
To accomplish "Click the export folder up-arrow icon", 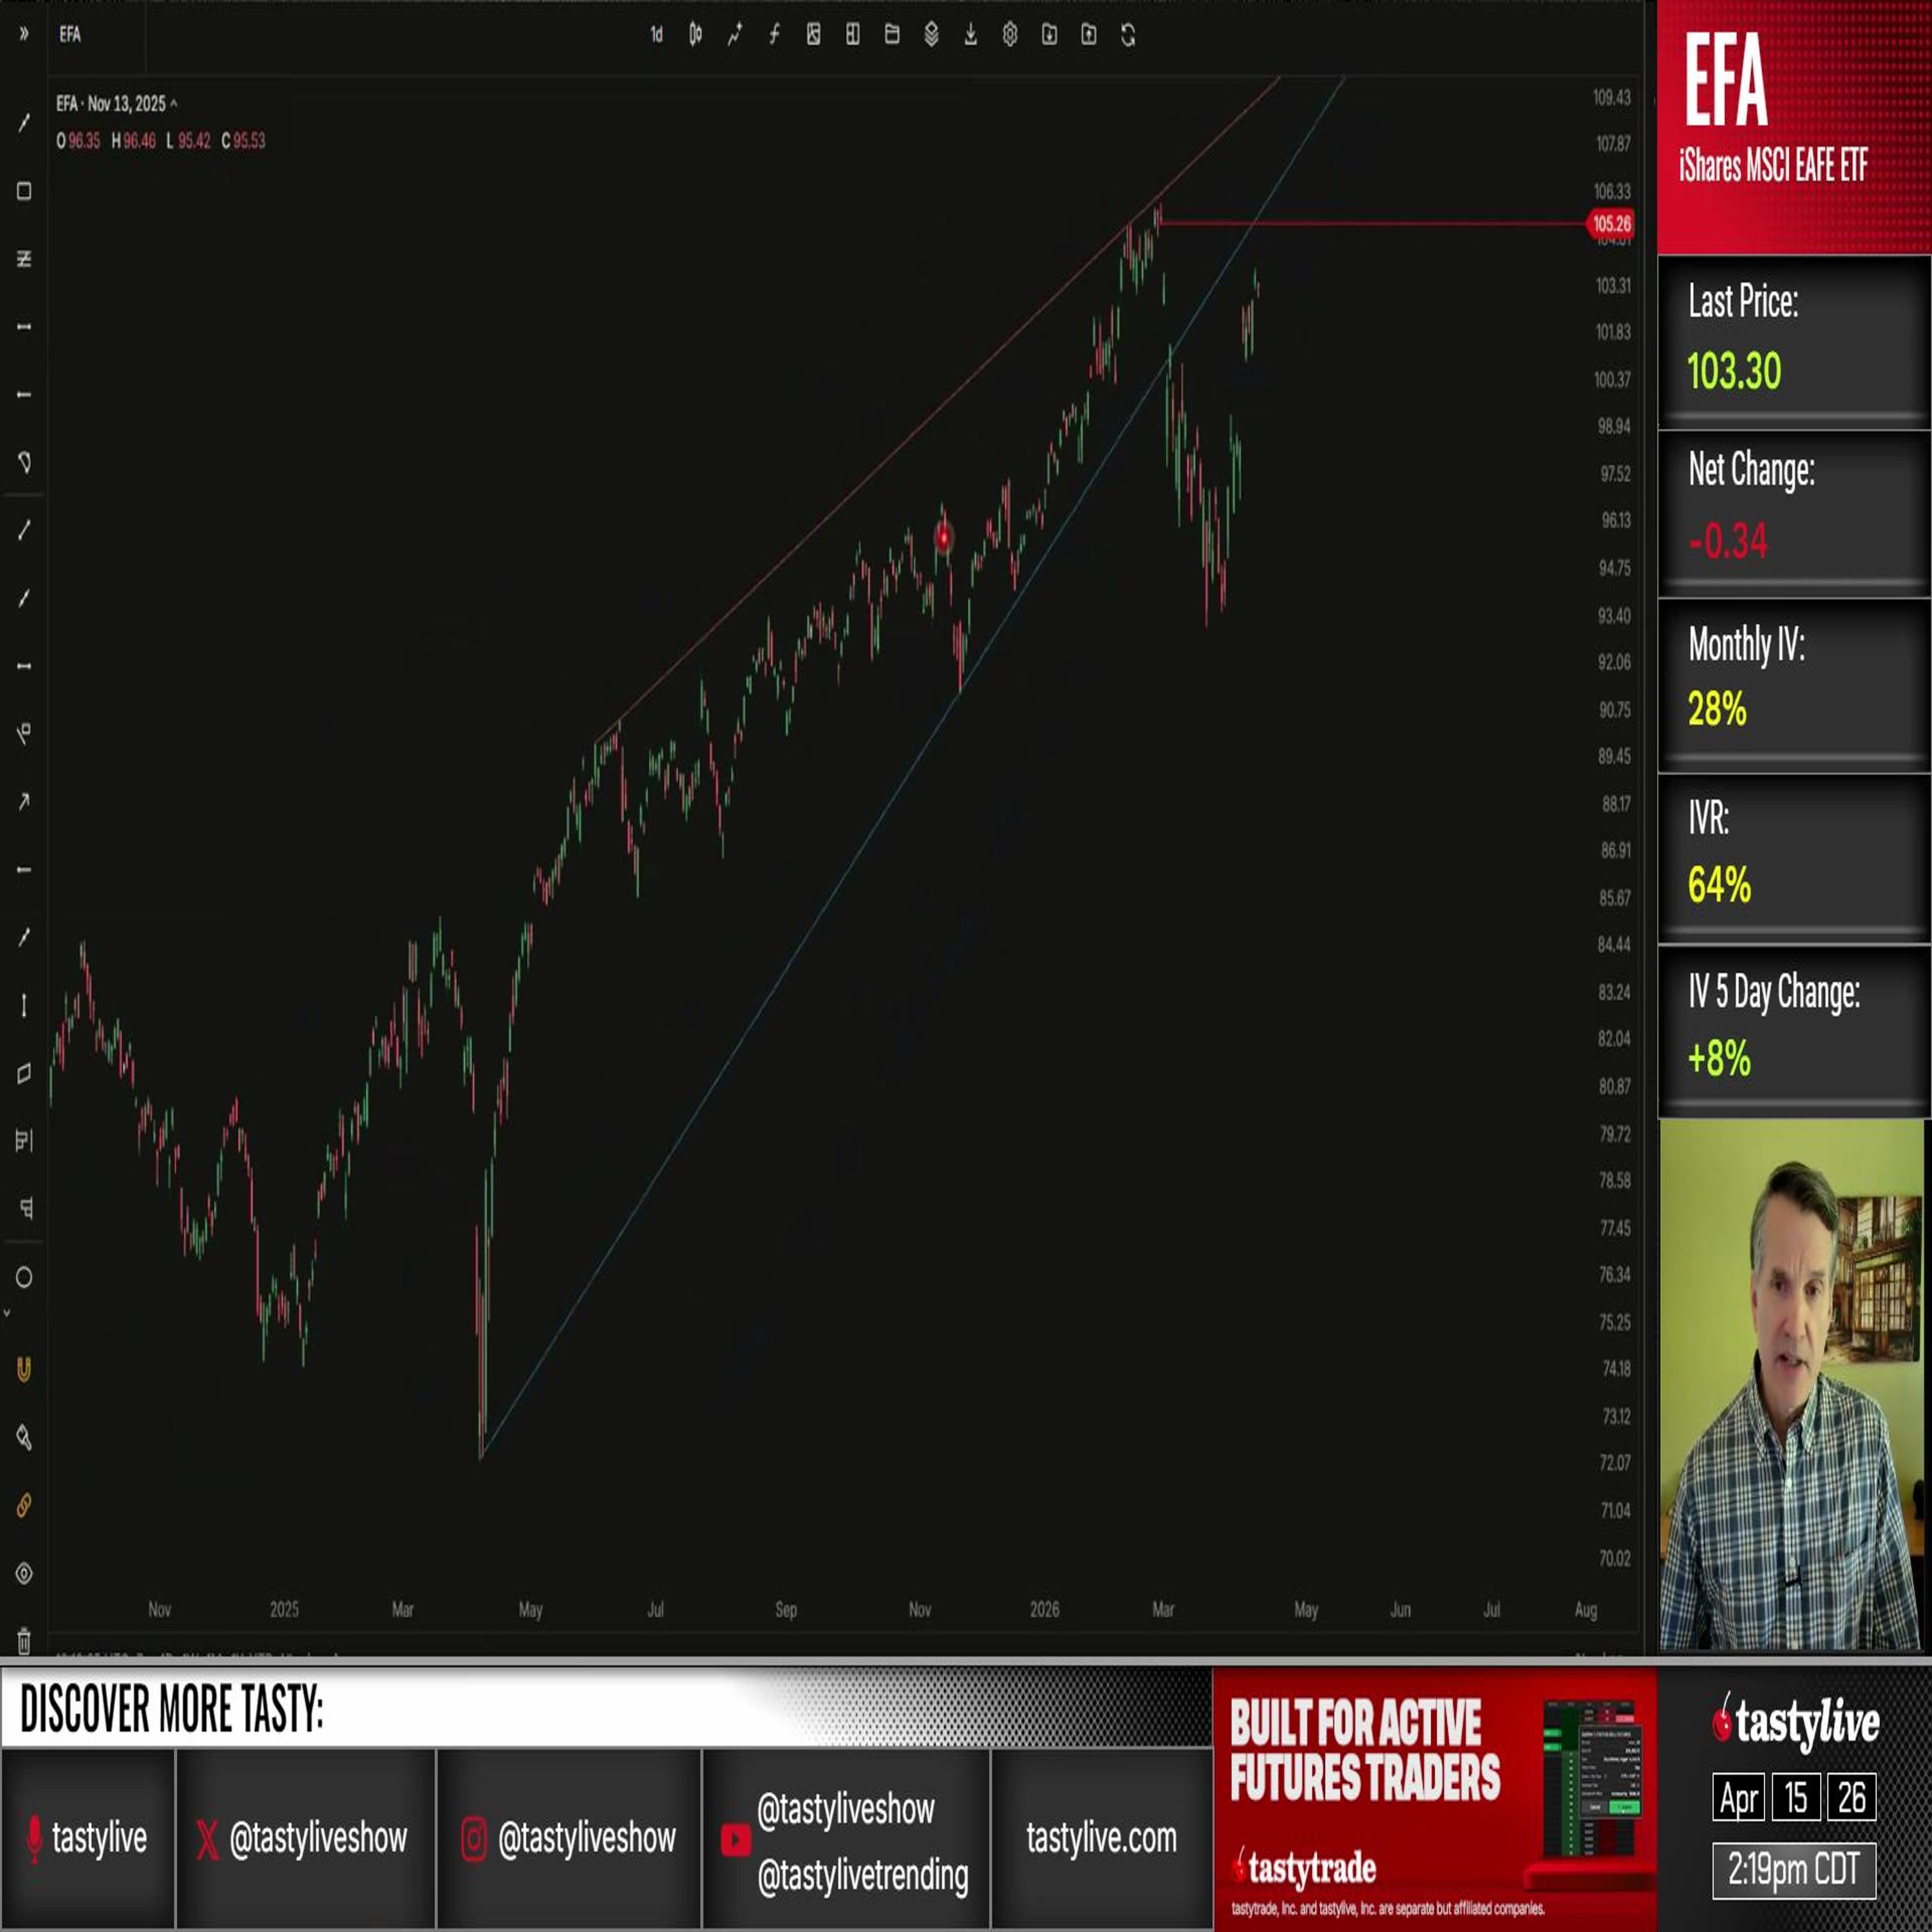I will click(1088, 35).
